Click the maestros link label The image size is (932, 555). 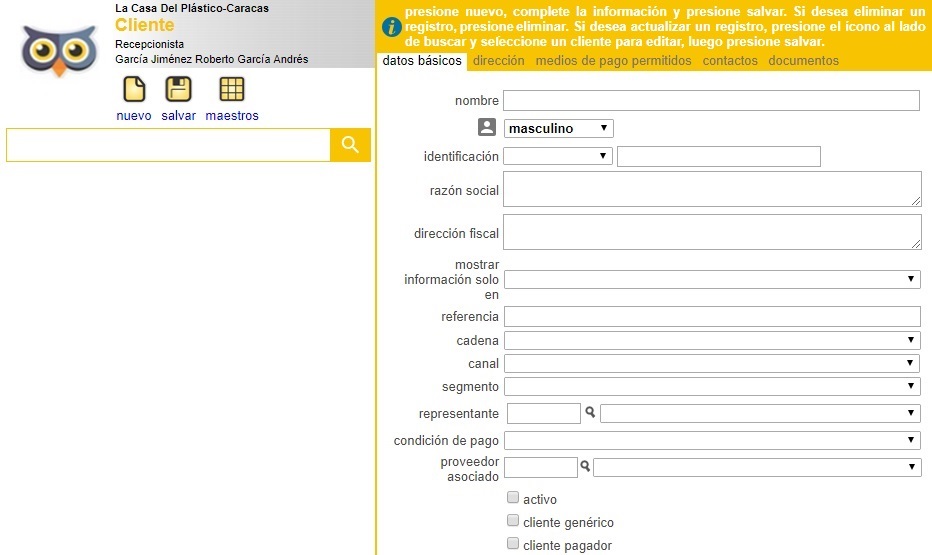point(232,116)
